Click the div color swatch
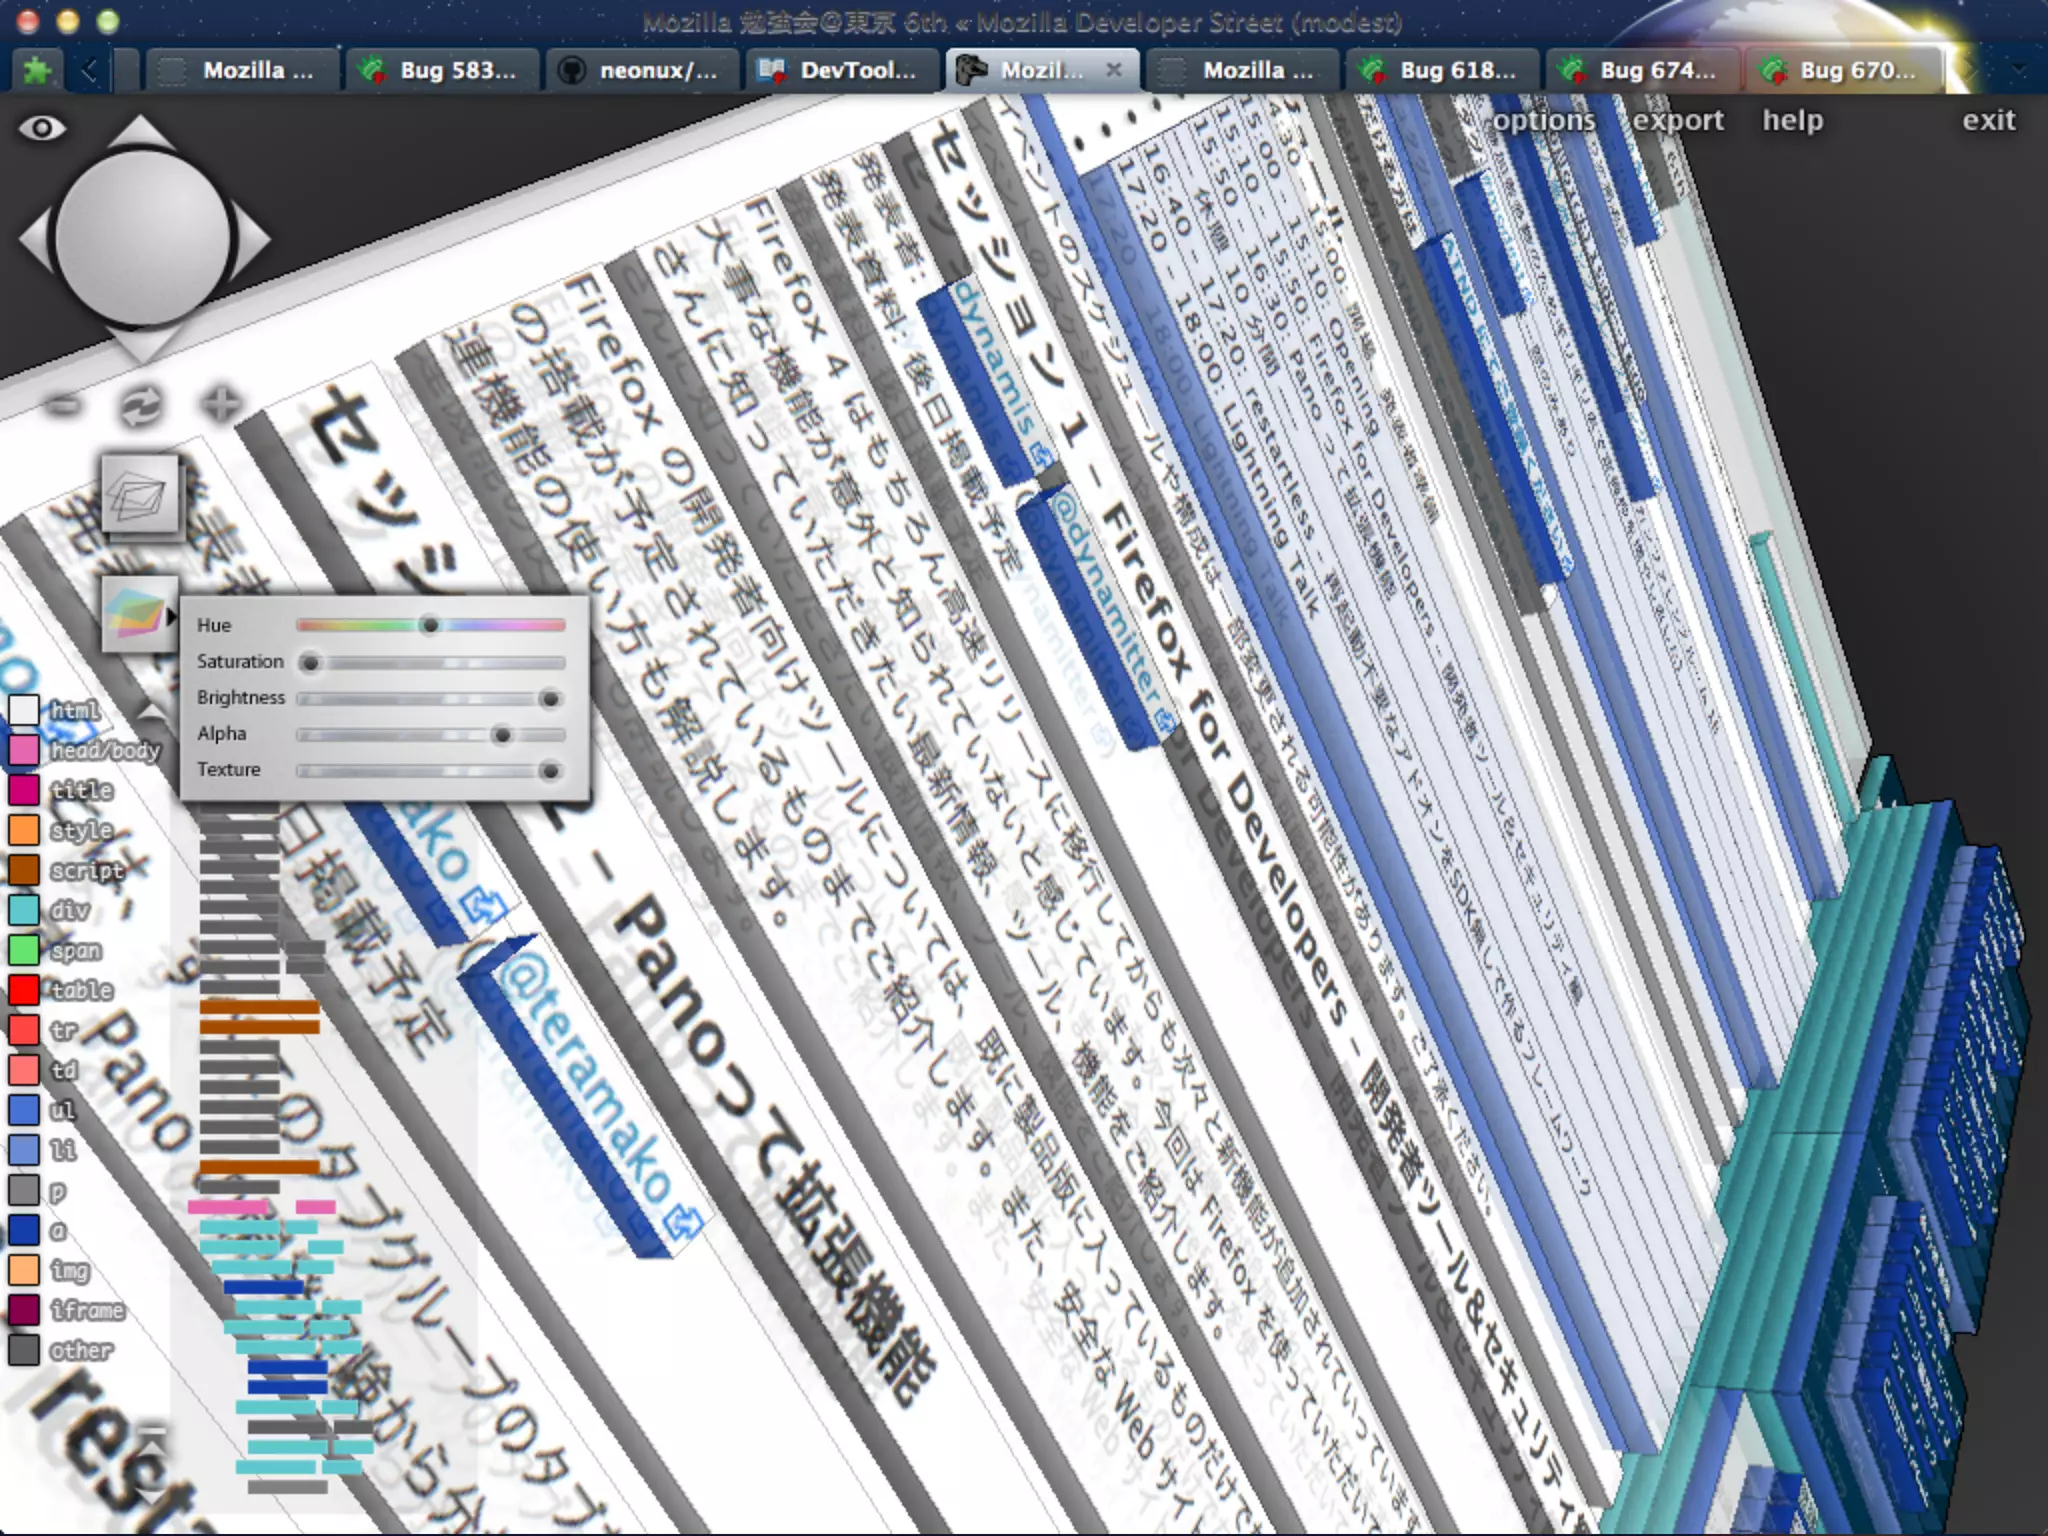 coord(24,910)
